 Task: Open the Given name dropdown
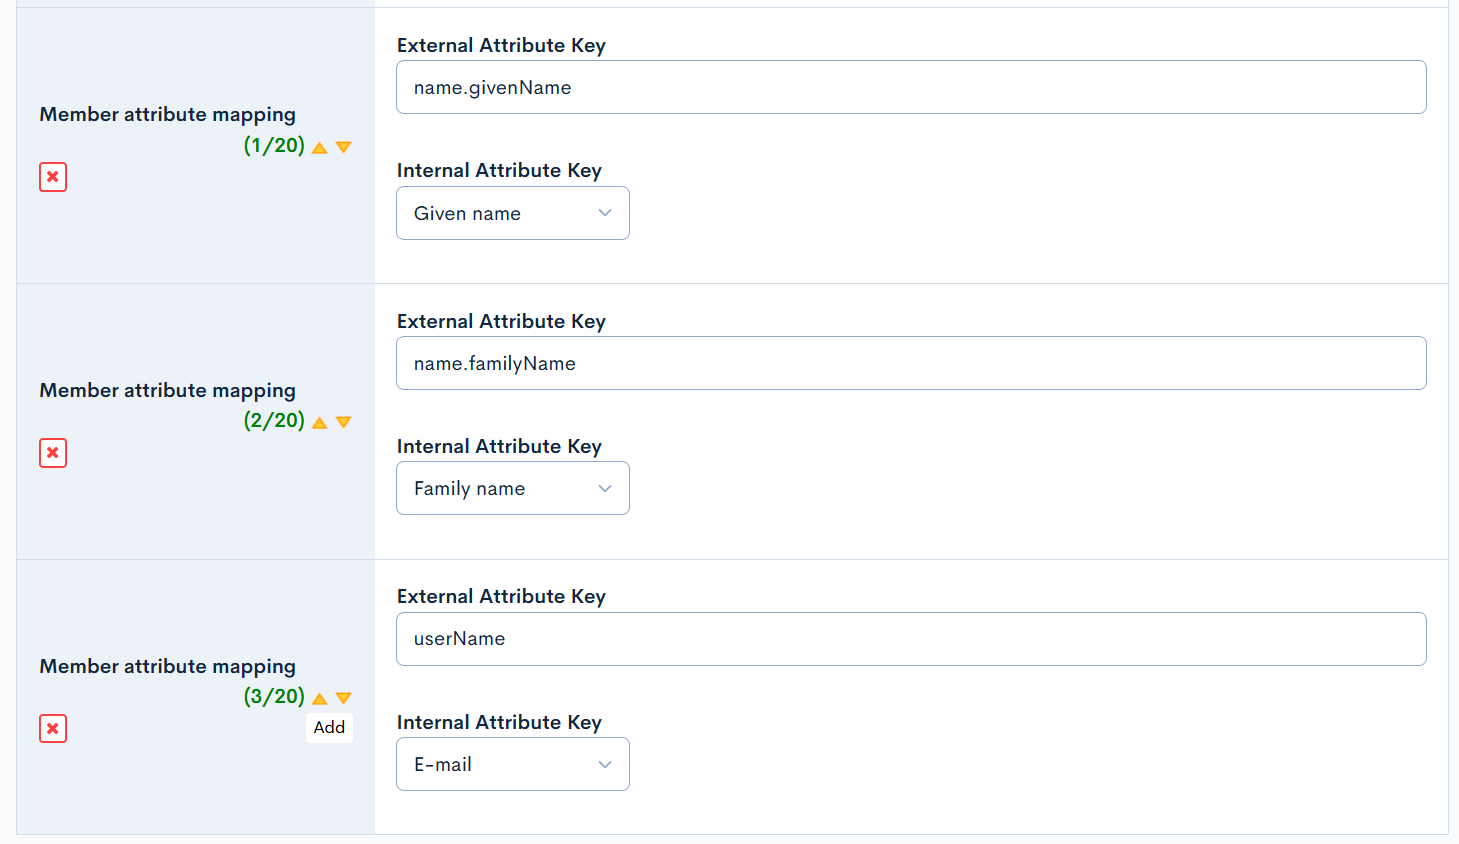(512, 213)
